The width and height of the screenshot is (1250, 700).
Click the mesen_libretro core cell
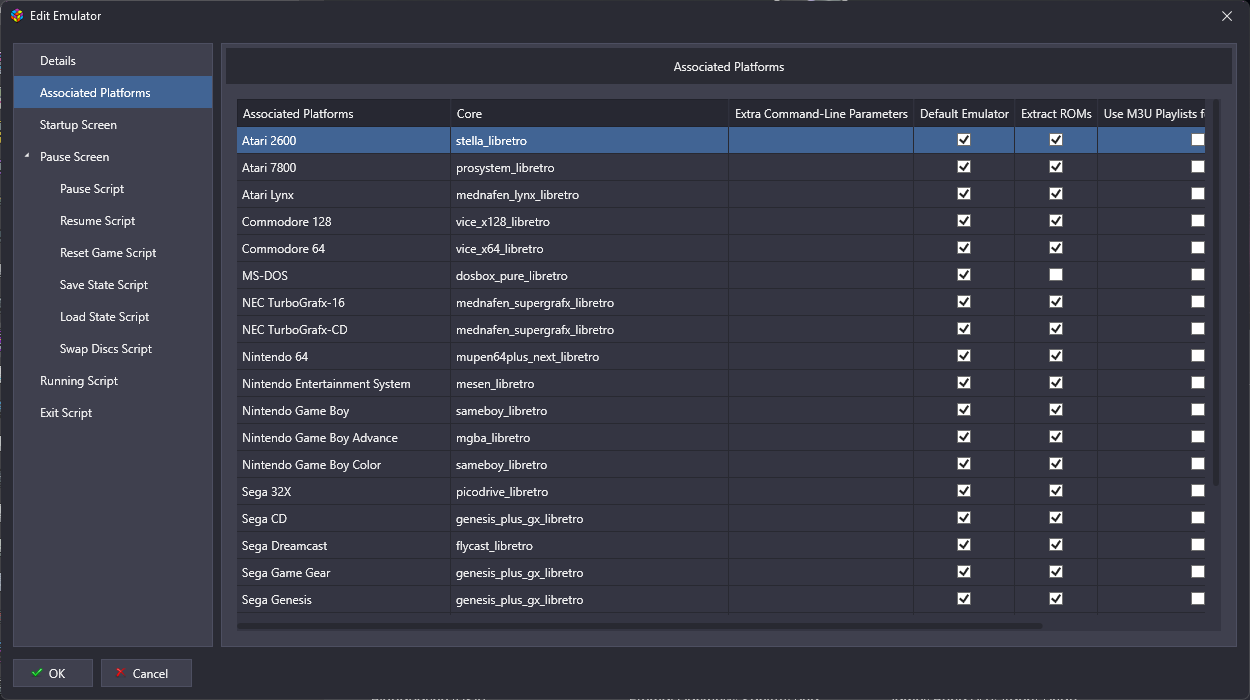[589, 383]
